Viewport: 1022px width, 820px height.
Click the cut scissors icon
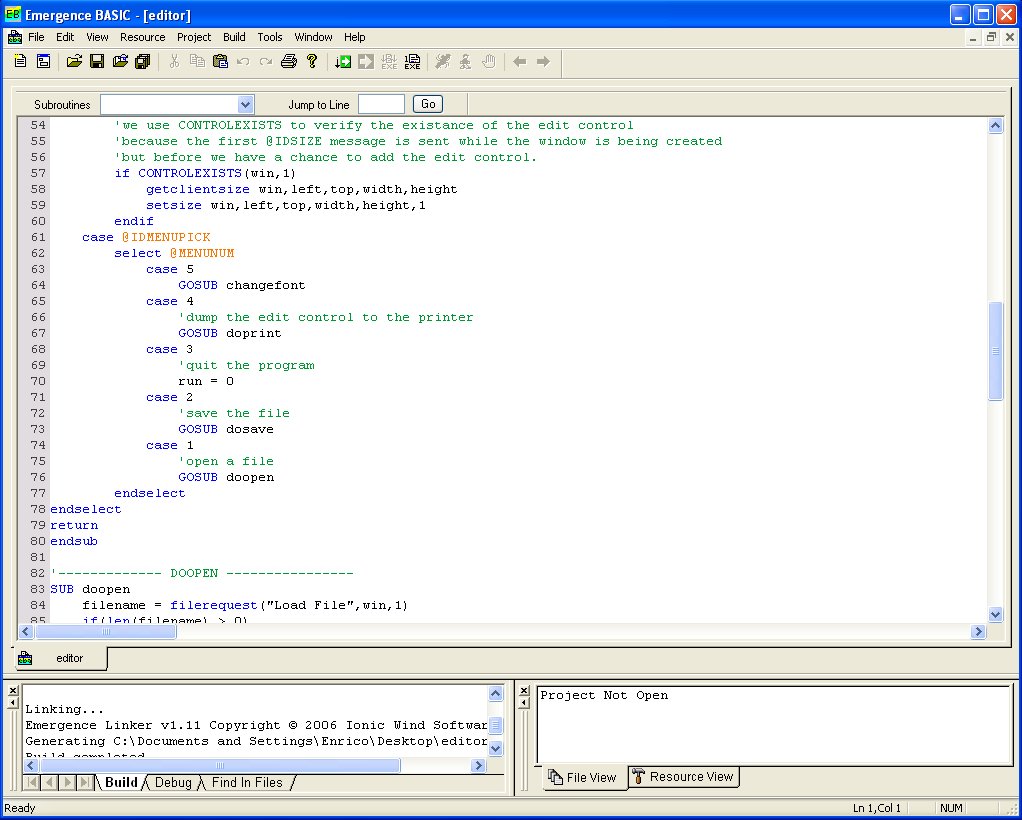click(x=174, y=61)
